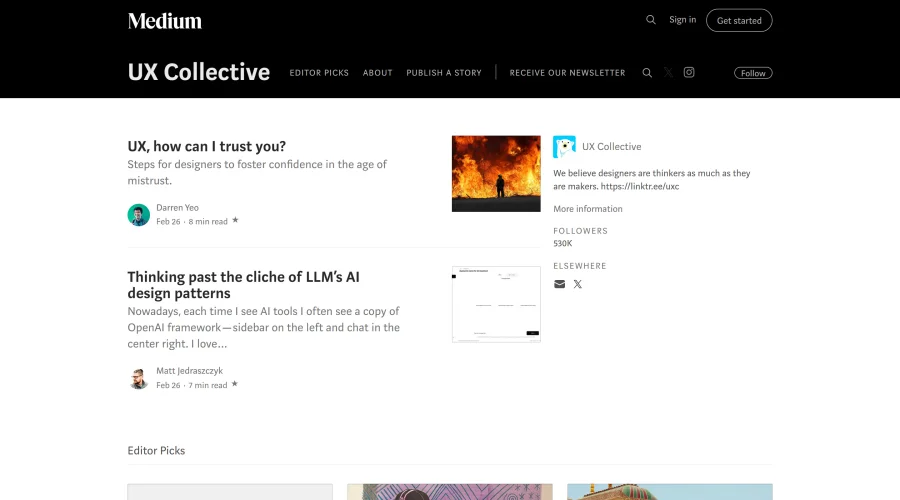Open the X icon in the navigation bar

point(668,72)
